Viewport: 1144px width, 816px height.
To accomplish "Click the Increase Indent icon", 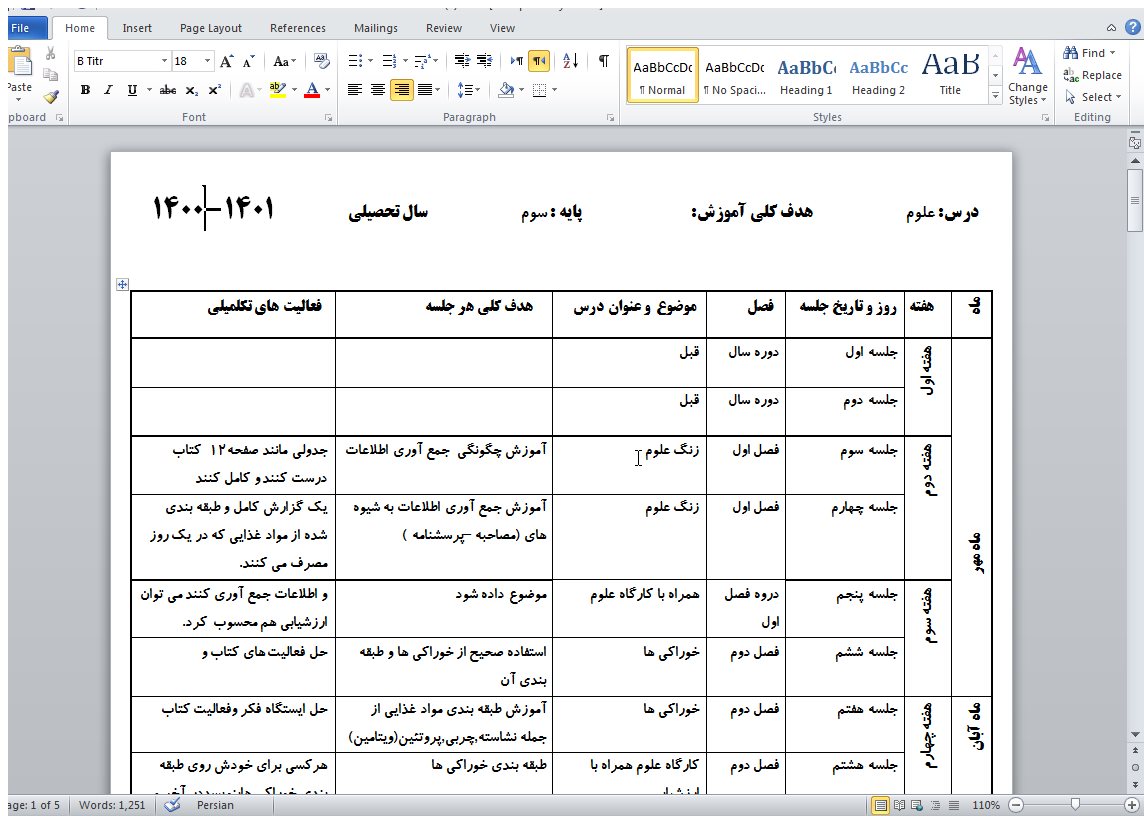I will [484, 61].
